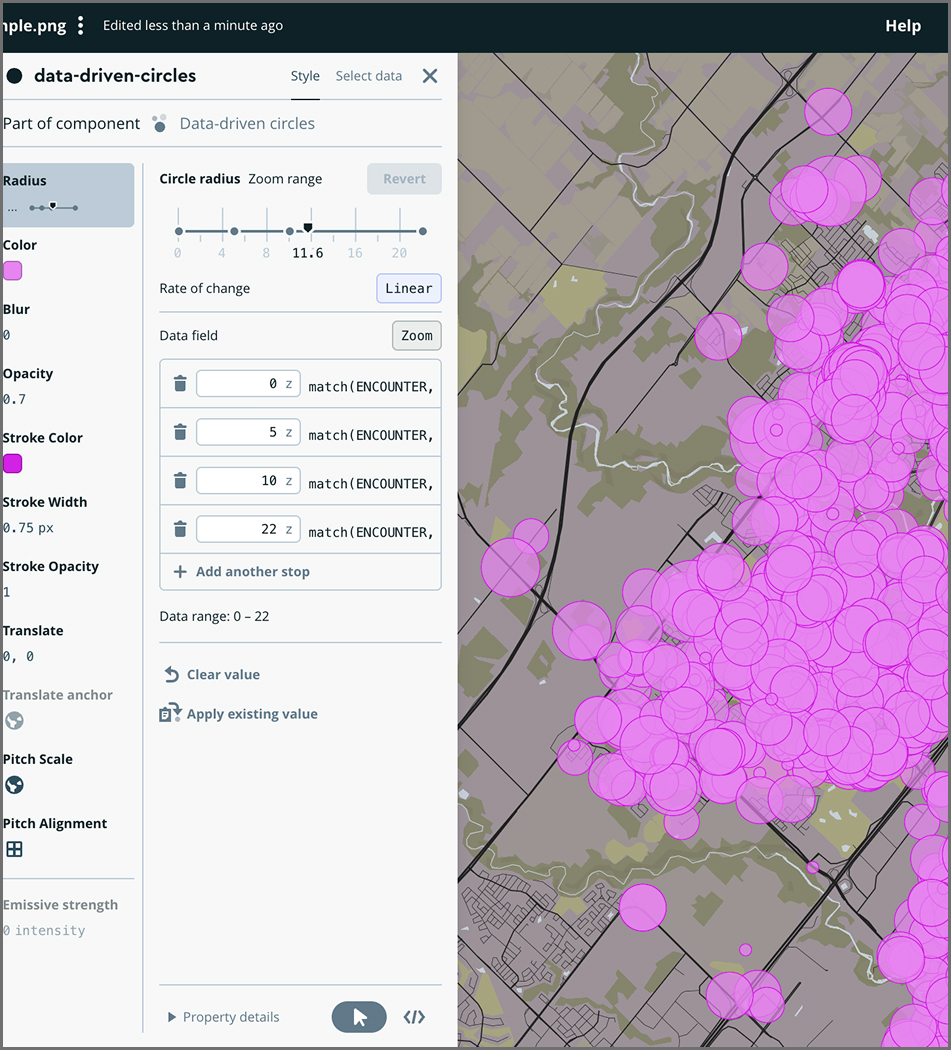Click the Pitch Alignment grid icon

coord(14,849)
